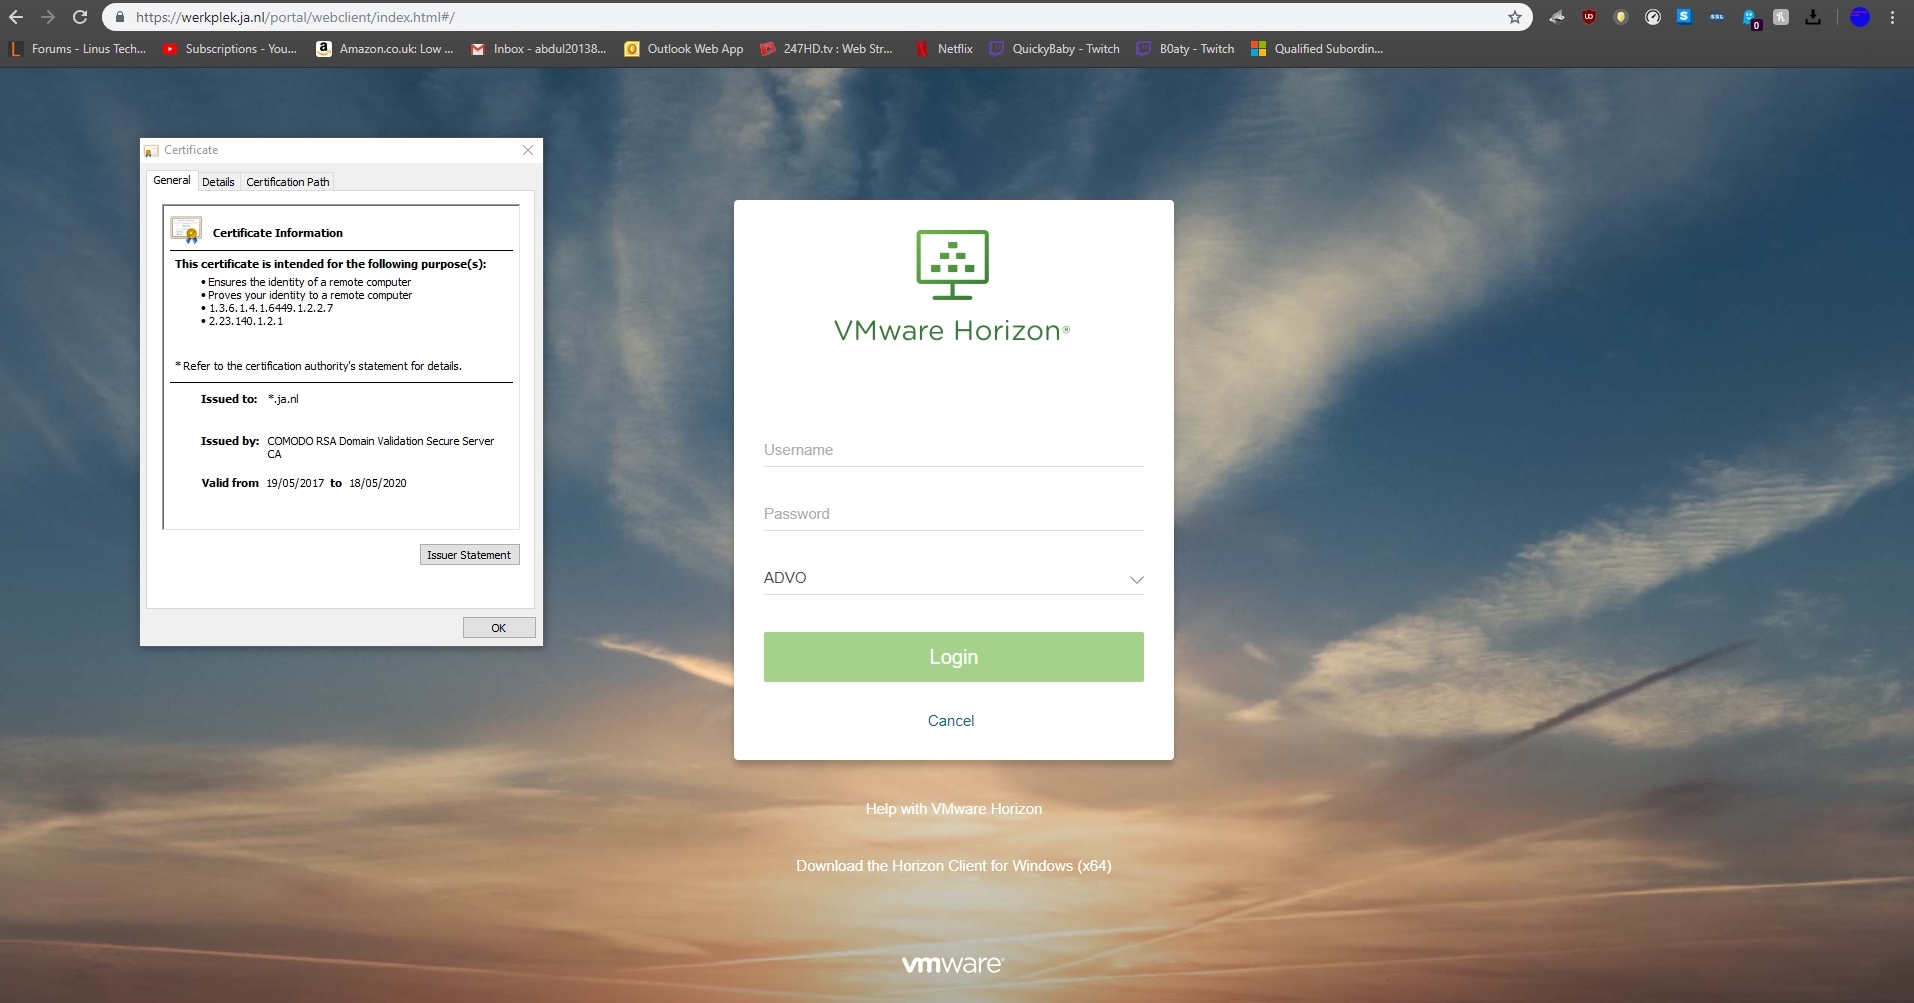The image size is (1914, 1003).
Task: Click the Cancel link
Action: (951, 721)
